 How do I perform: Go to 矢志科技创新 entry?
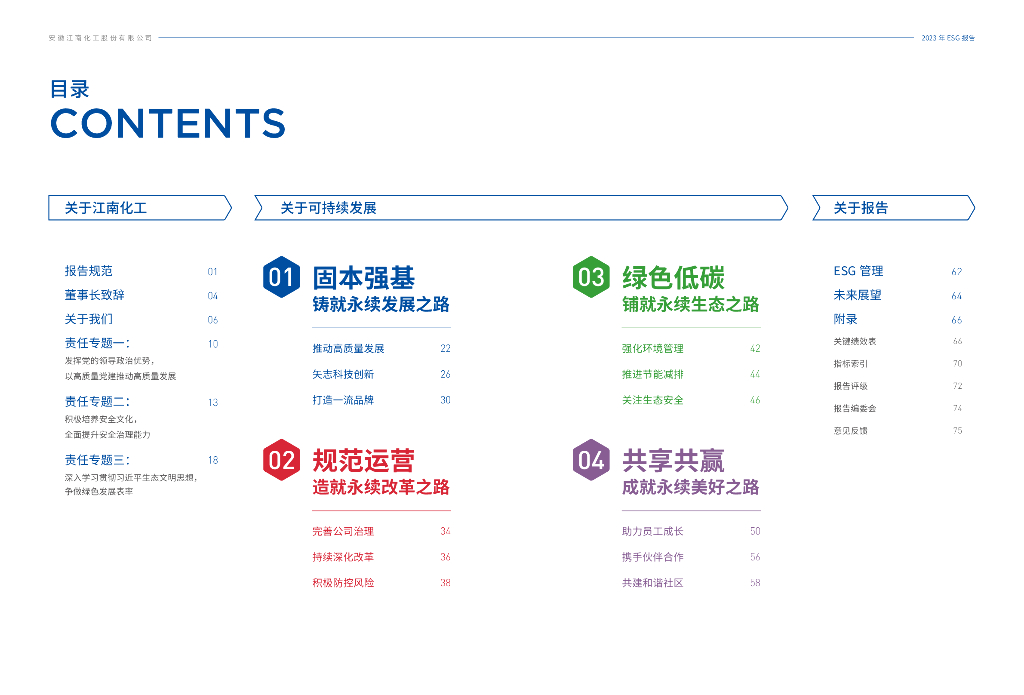[343, 374]
